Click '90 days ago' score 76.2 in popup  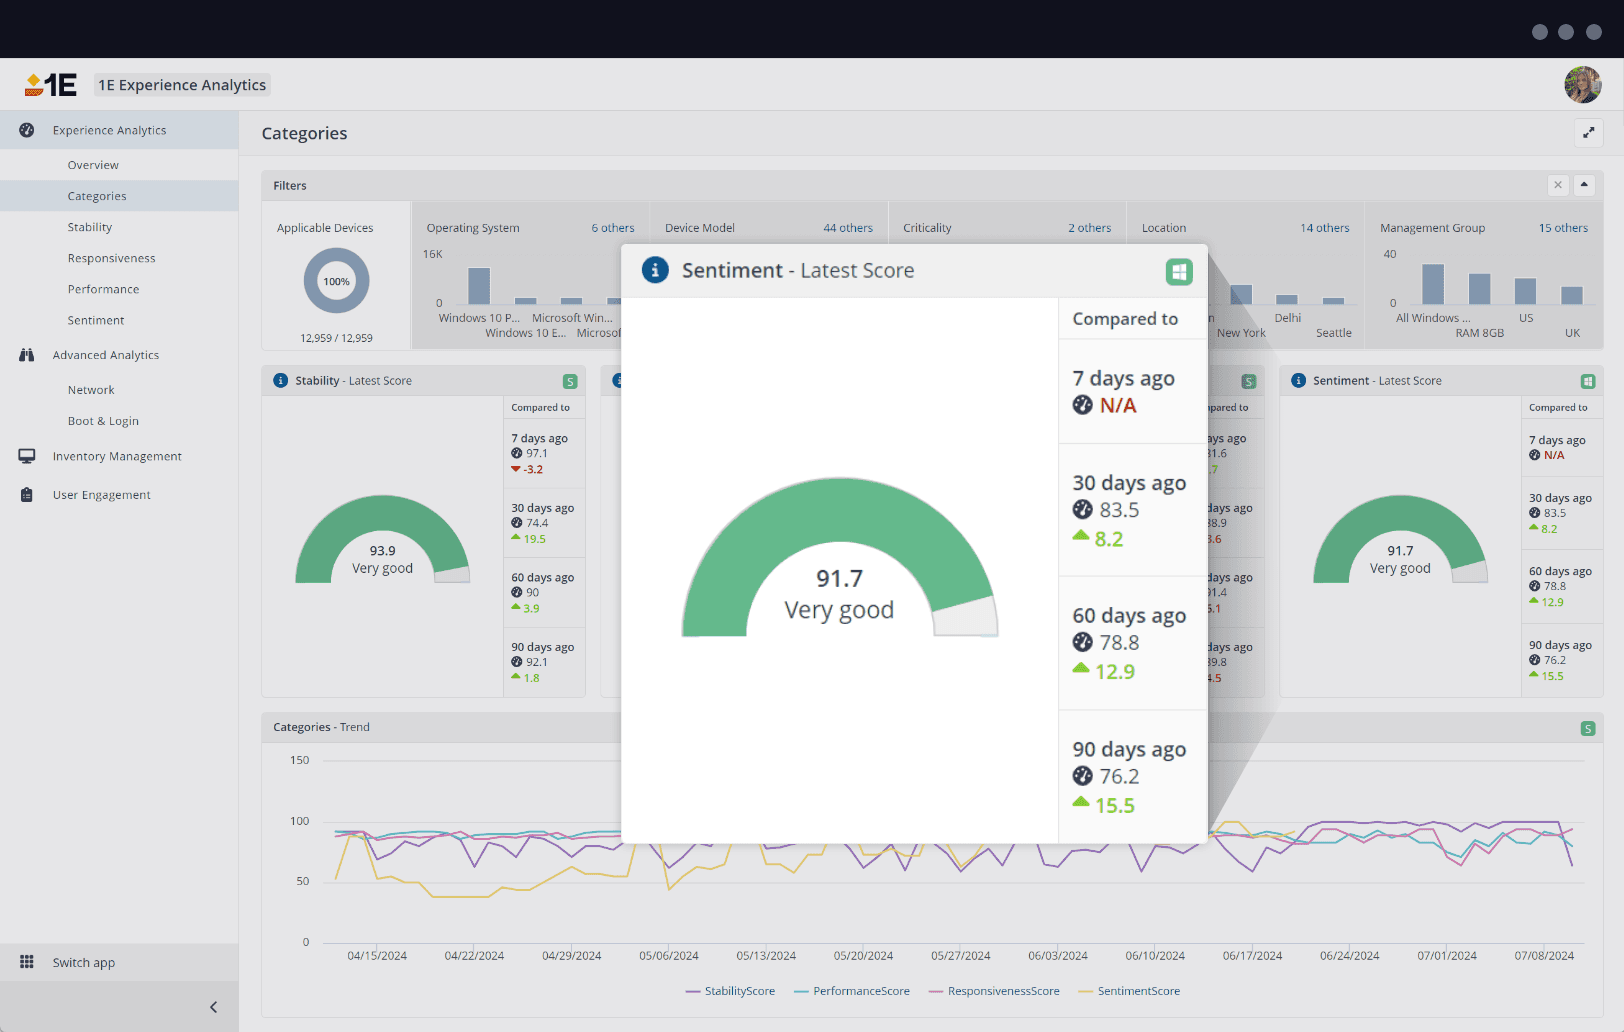click(x=1119, y=777)
